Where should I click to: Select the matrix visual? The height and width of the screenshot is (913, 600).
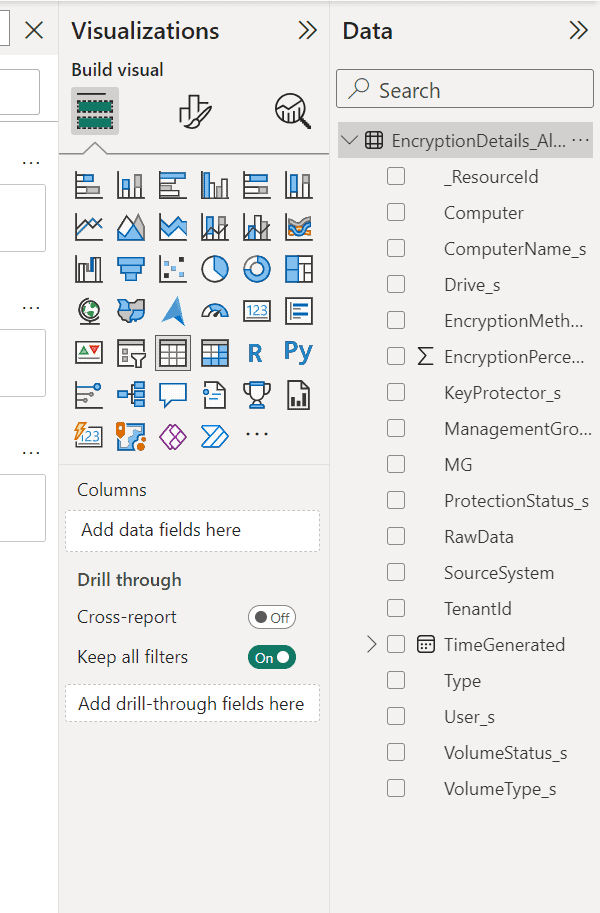(x=215, y=352)
